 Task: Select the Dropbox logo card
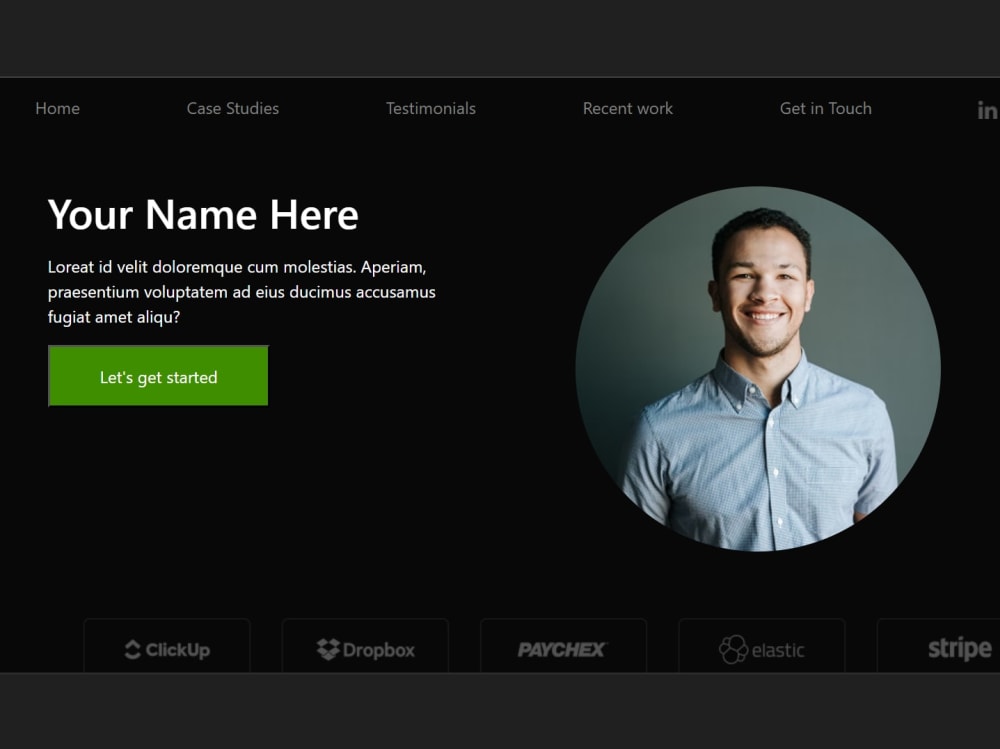[365, 646]
